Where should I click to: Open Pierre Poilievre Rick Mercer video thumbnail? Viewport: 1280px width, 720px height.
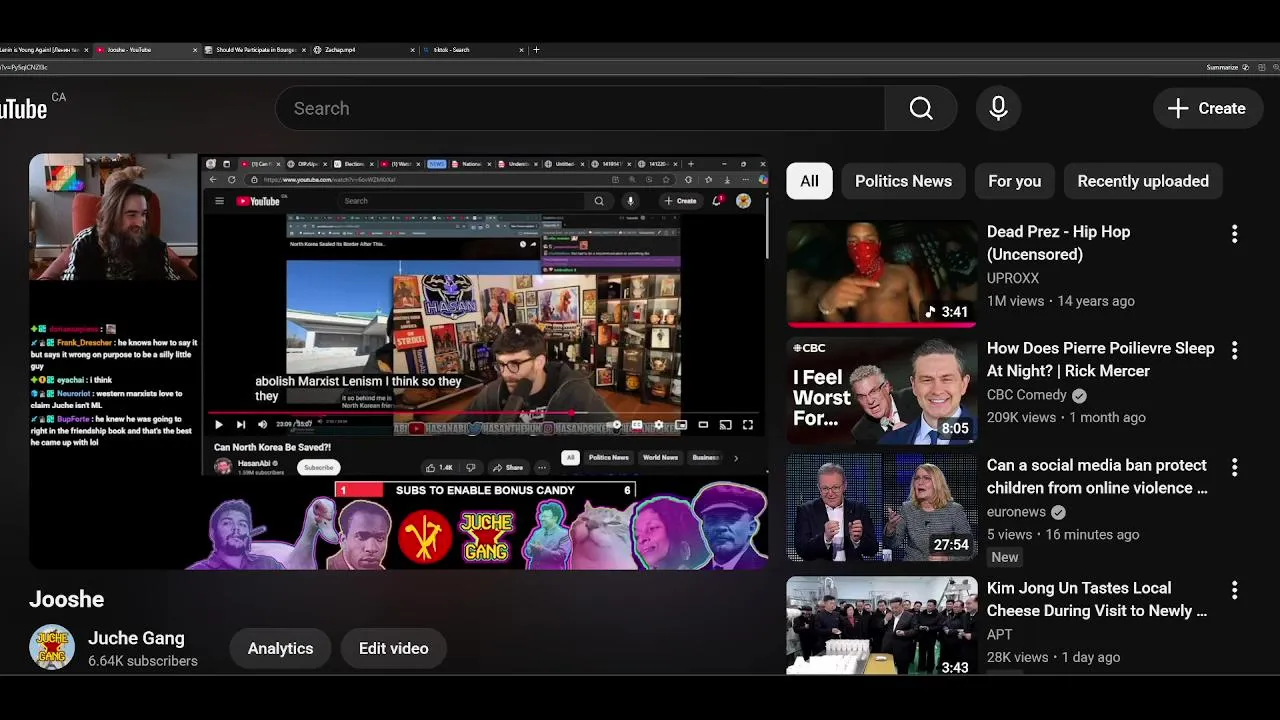coord(881,390)
